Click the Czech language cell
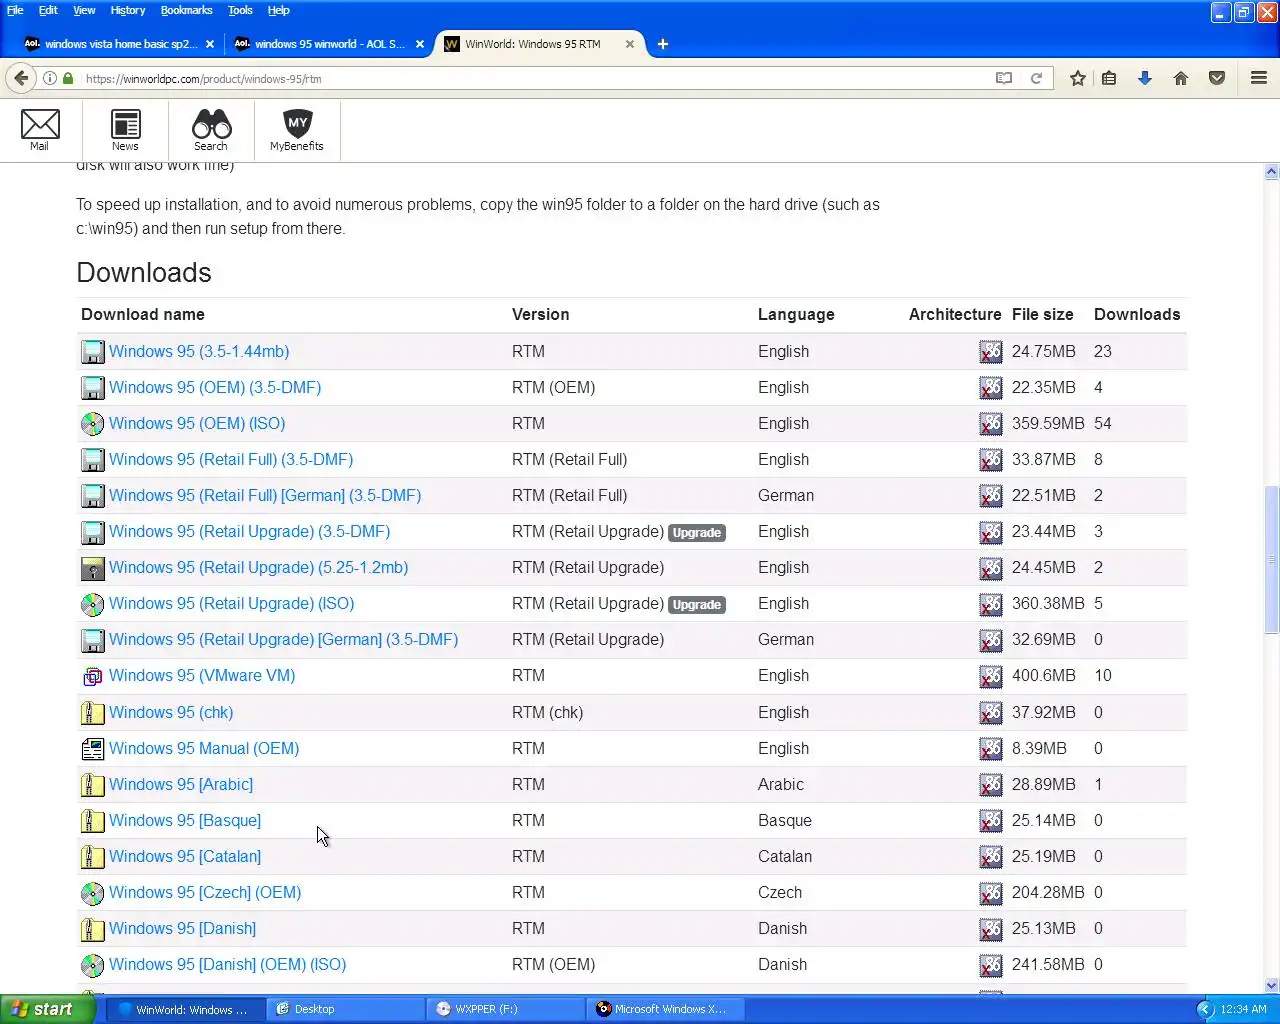This screenshot has width=1280, height=1024. point(780,892)
